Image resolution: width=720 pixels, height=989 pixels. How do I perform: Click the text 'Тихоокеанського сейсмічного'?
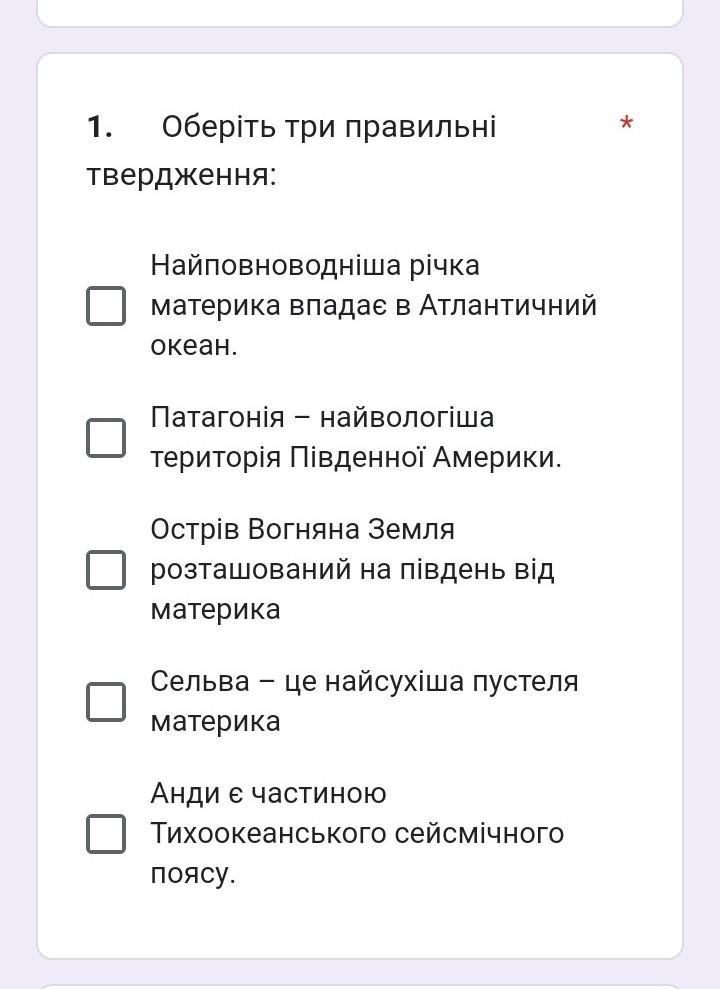pos(357,834)
